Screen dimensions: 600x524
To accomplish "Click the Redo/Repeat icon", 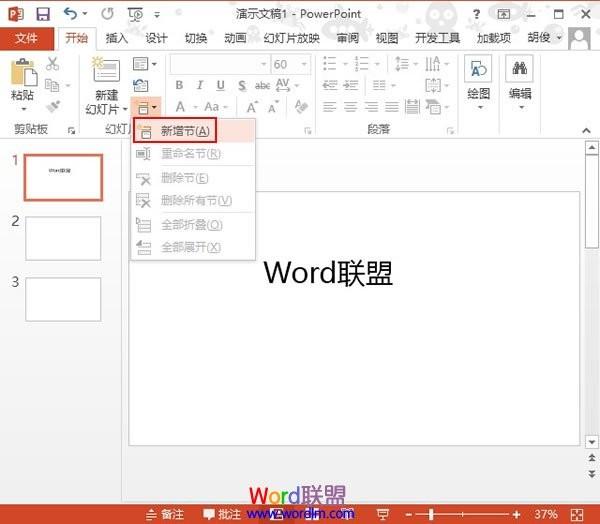I will (107, 14).
